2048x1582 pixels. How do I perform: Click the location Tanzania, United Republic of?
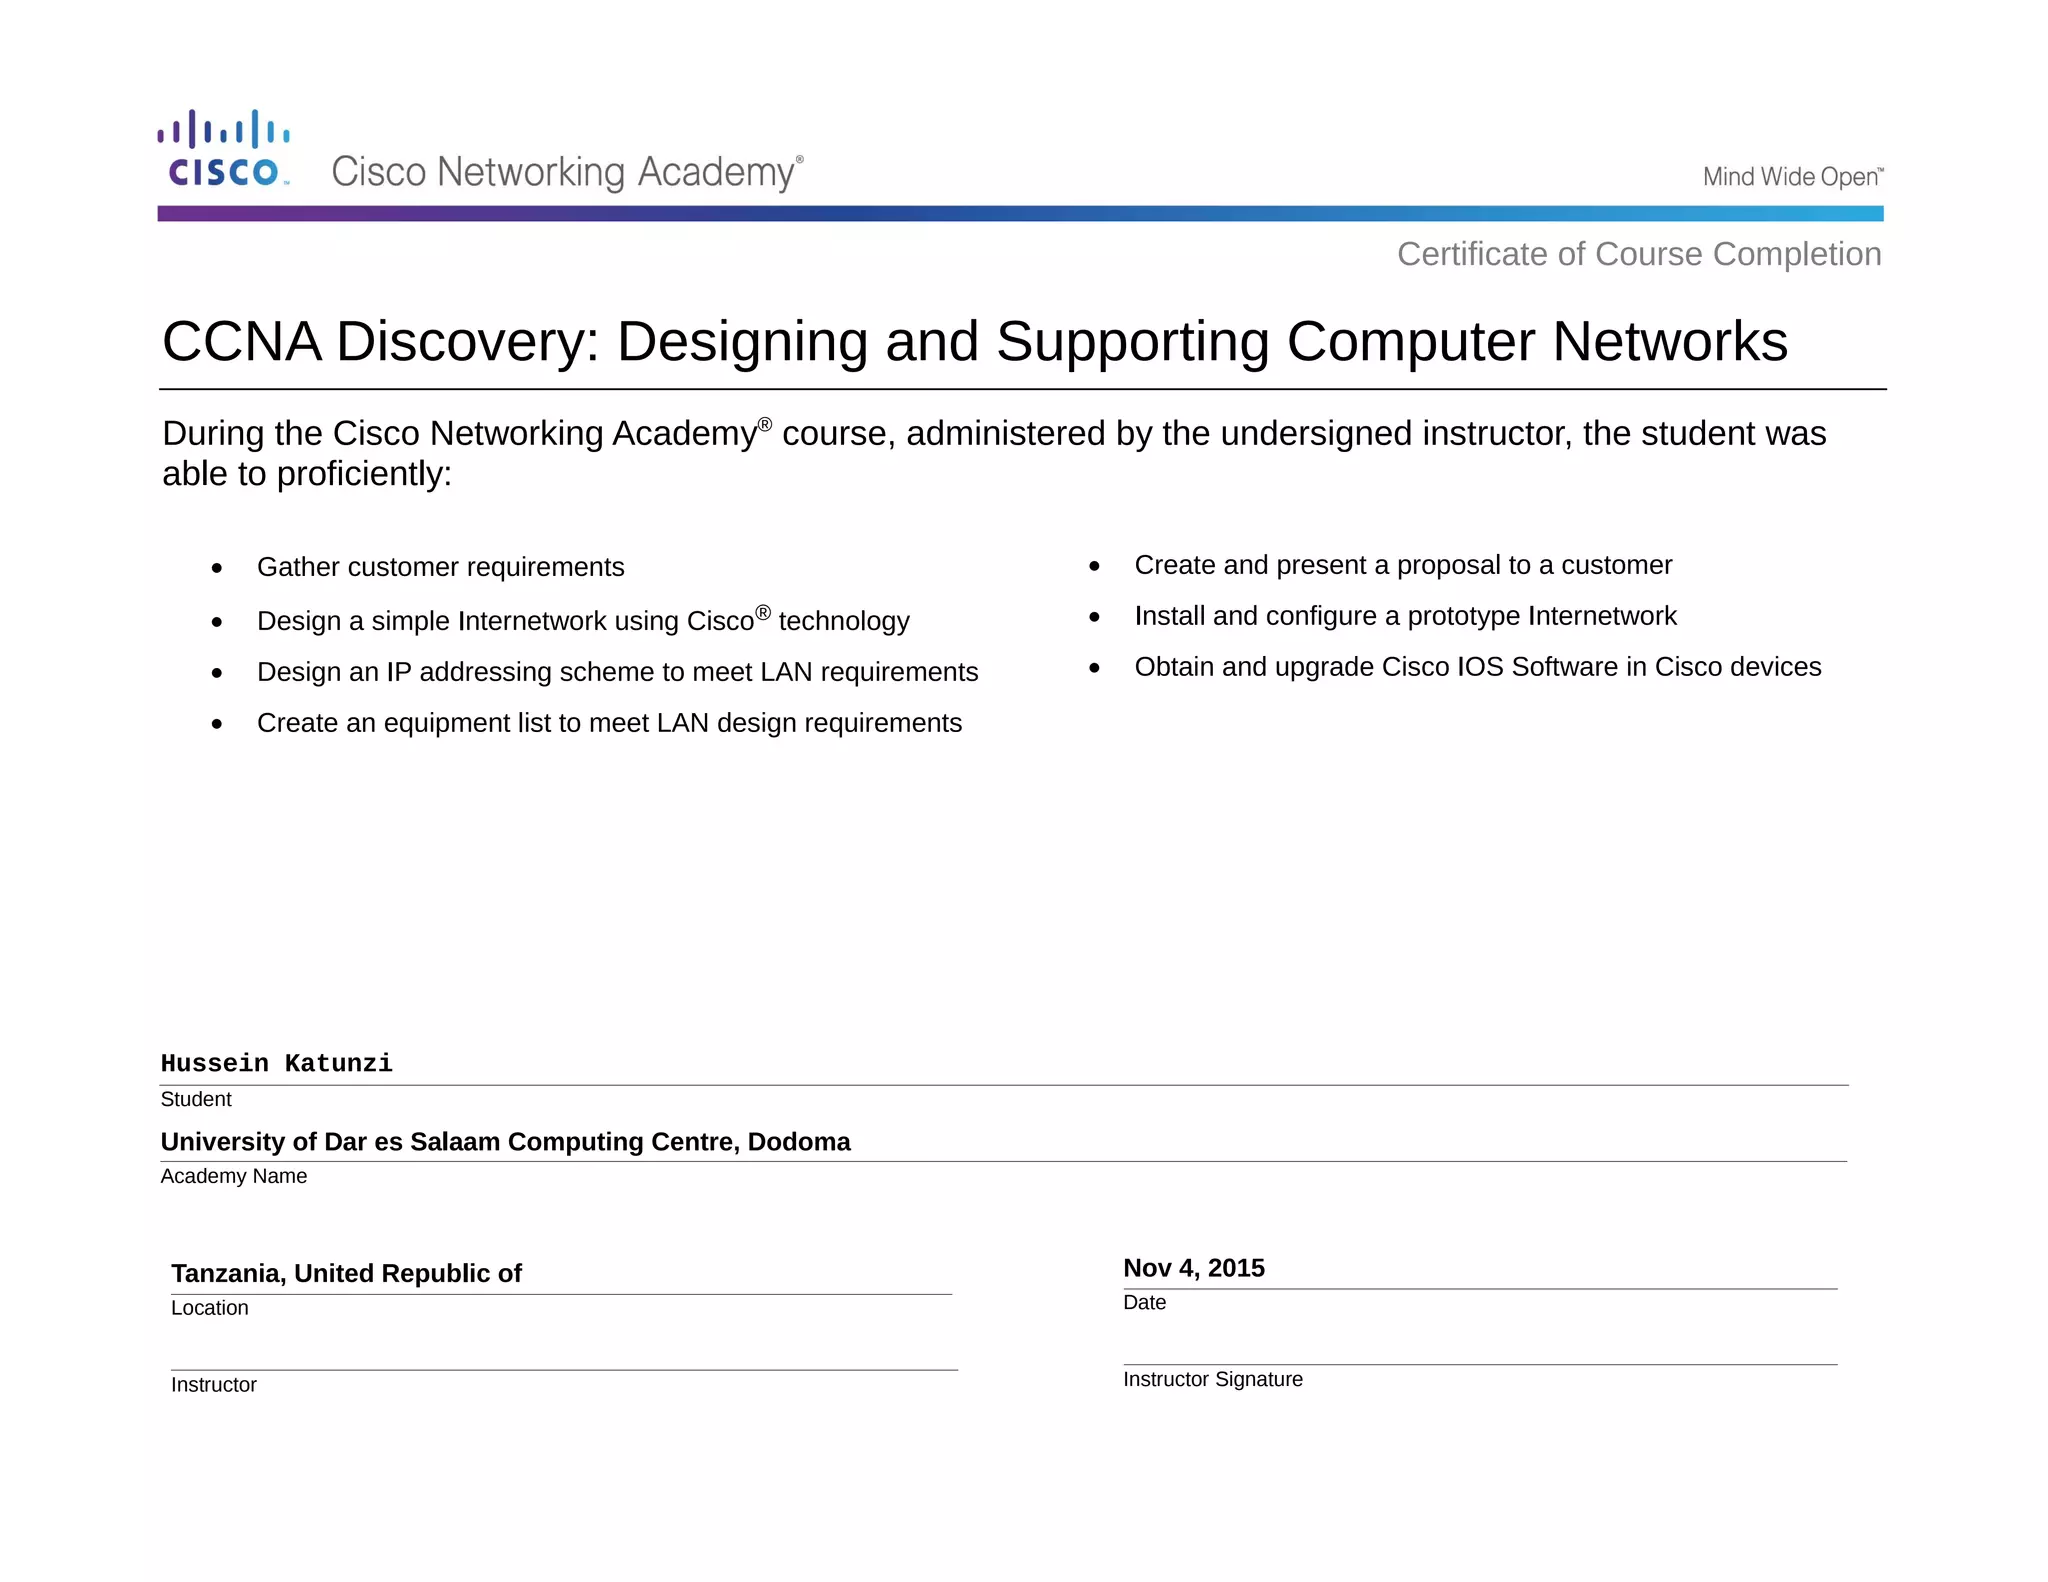(346, 1273)
